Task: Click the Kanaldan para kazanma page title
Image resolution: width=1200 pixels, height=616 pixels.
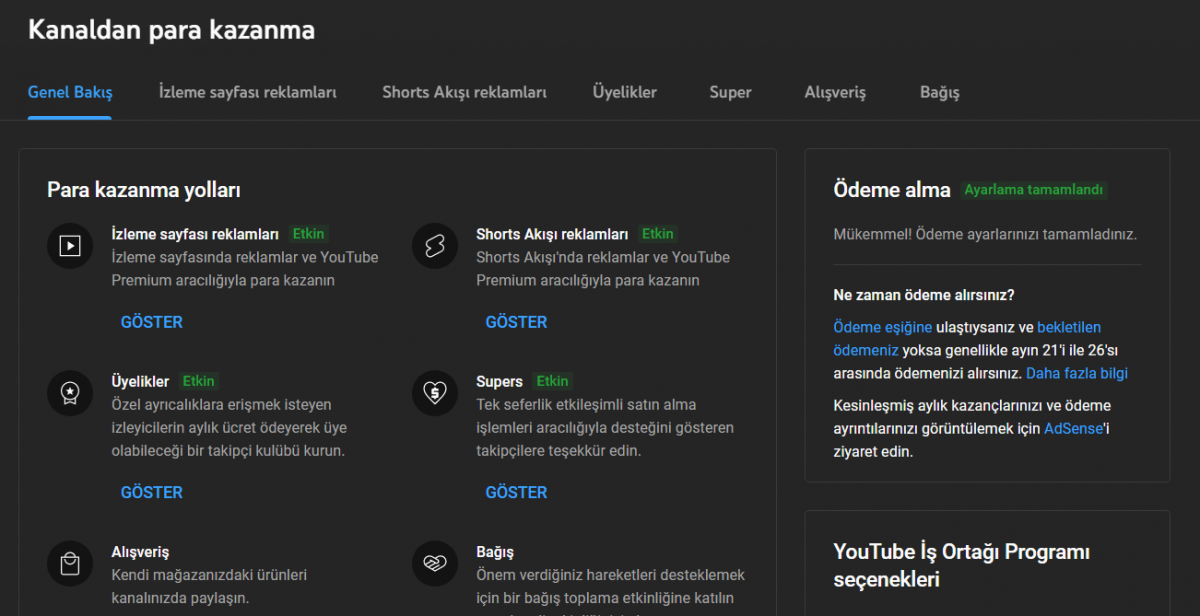Action: 171,30
